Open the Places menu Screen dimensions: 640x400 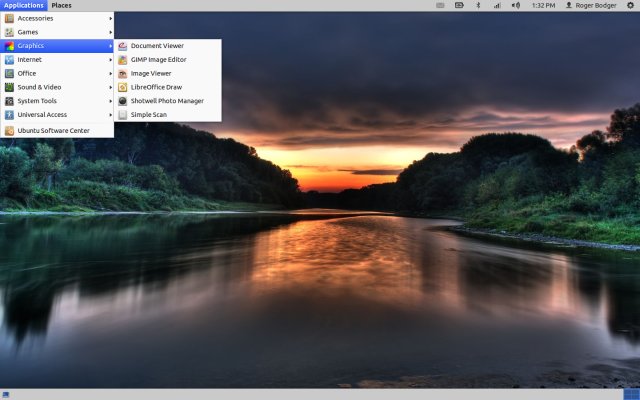click(x=62, y=5)
